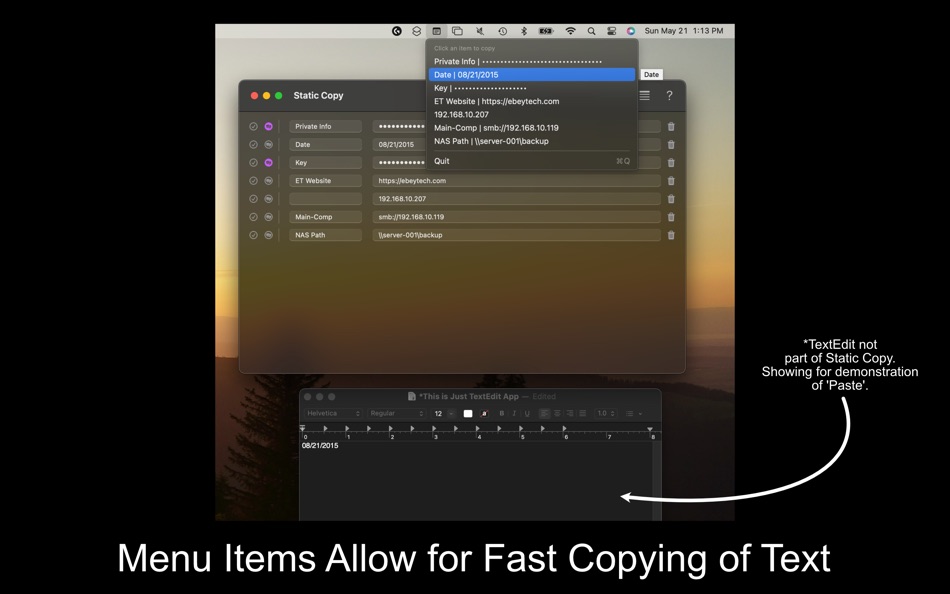Center text in TextEdit
Viewport: 950px width, 594px height.
pyautogui.click(x=557, y=413)
